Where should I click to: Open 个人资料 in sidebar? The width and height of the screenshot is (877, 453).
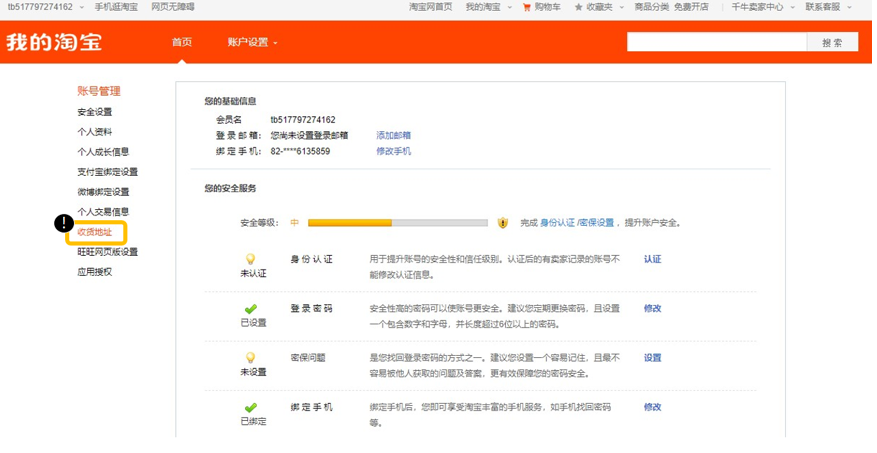95,132
